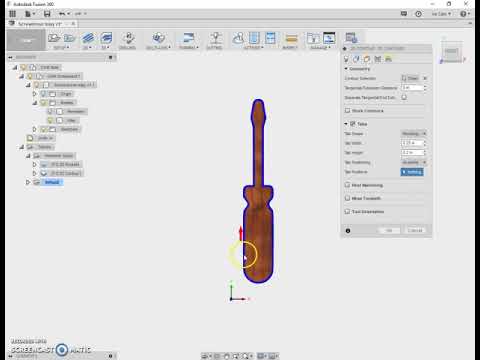Expand the first 2D operation under setup
Image resolution: width=480 pixels, height=360 pixels.
34,164
